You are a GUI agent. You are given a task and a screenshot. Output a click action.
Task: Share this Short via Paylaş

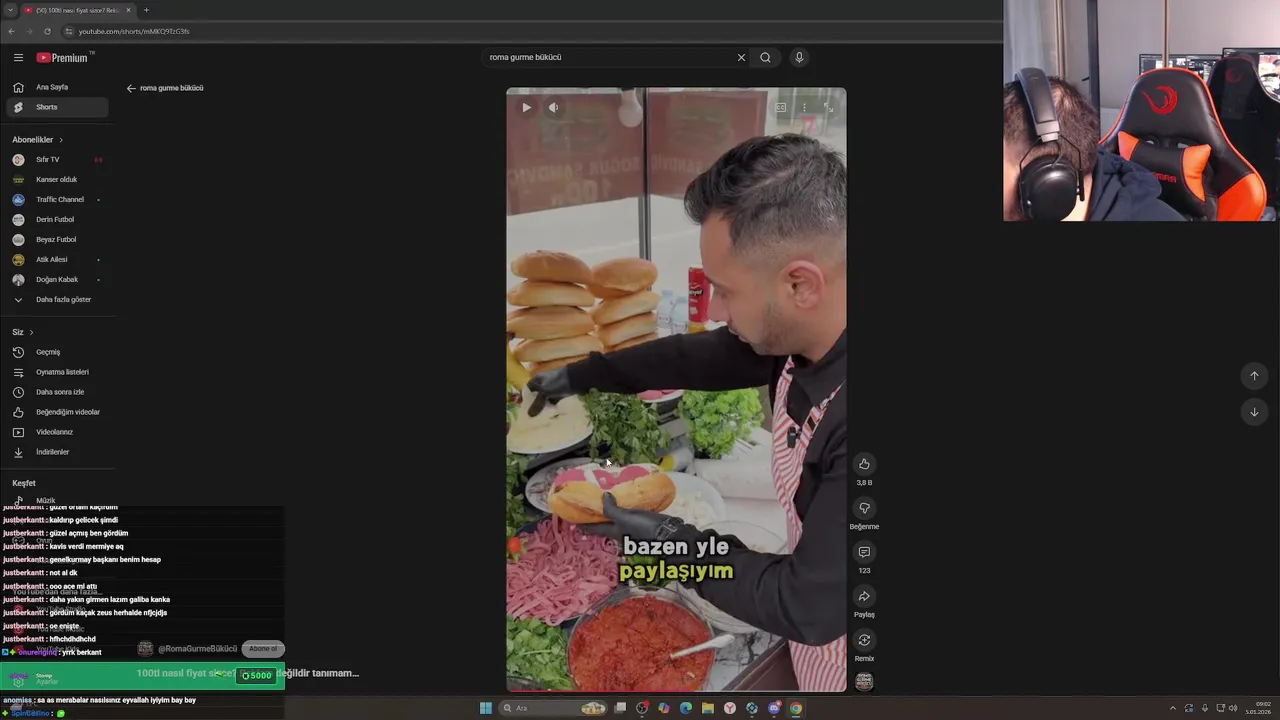coord(864,597)
